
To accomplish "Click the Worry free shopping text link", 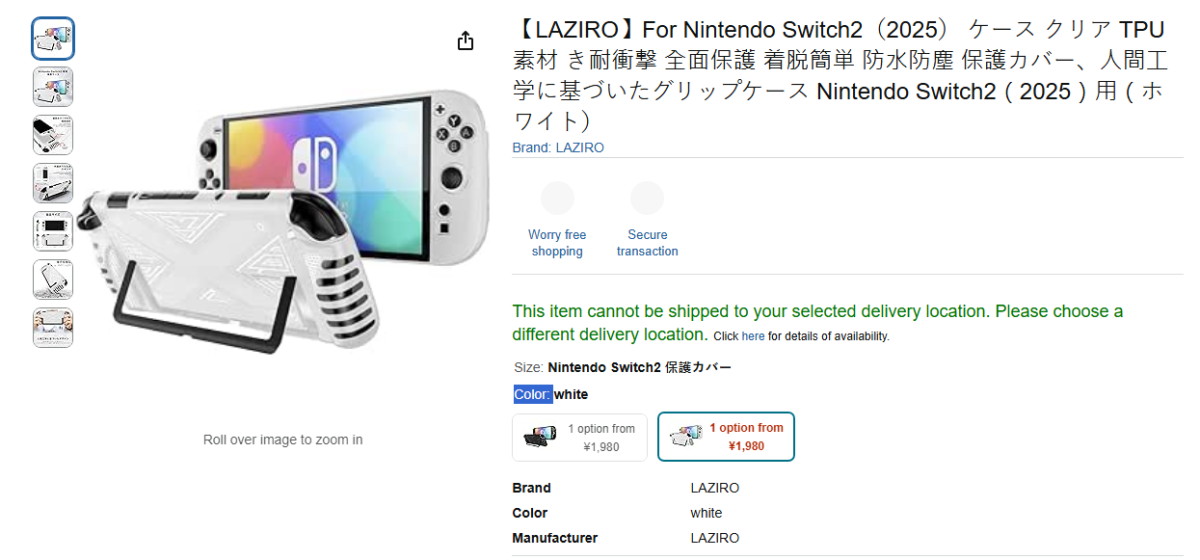I will tap(557, 243).
